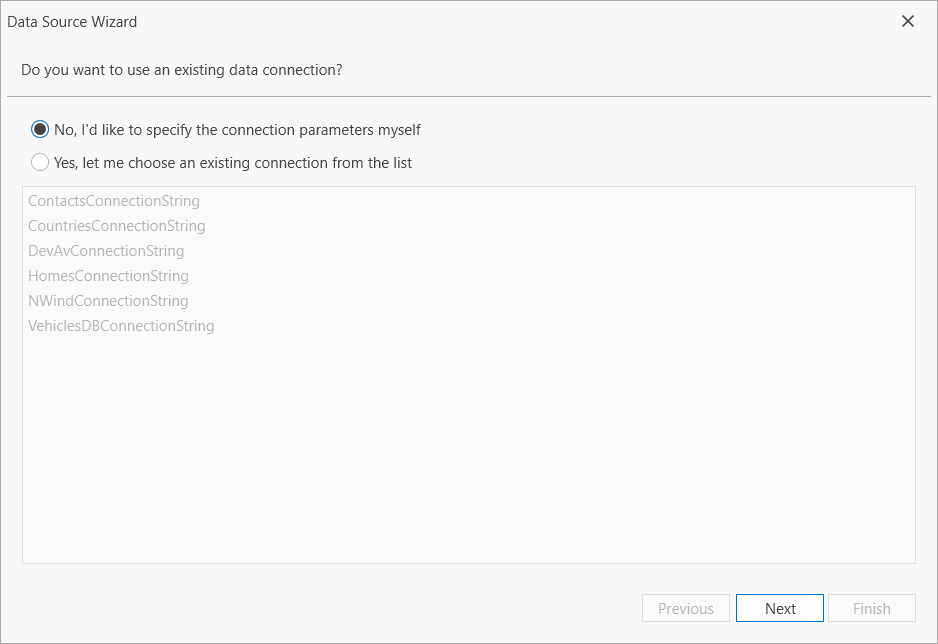Click VehiclesDBConnectionString entry

(121, 325)
